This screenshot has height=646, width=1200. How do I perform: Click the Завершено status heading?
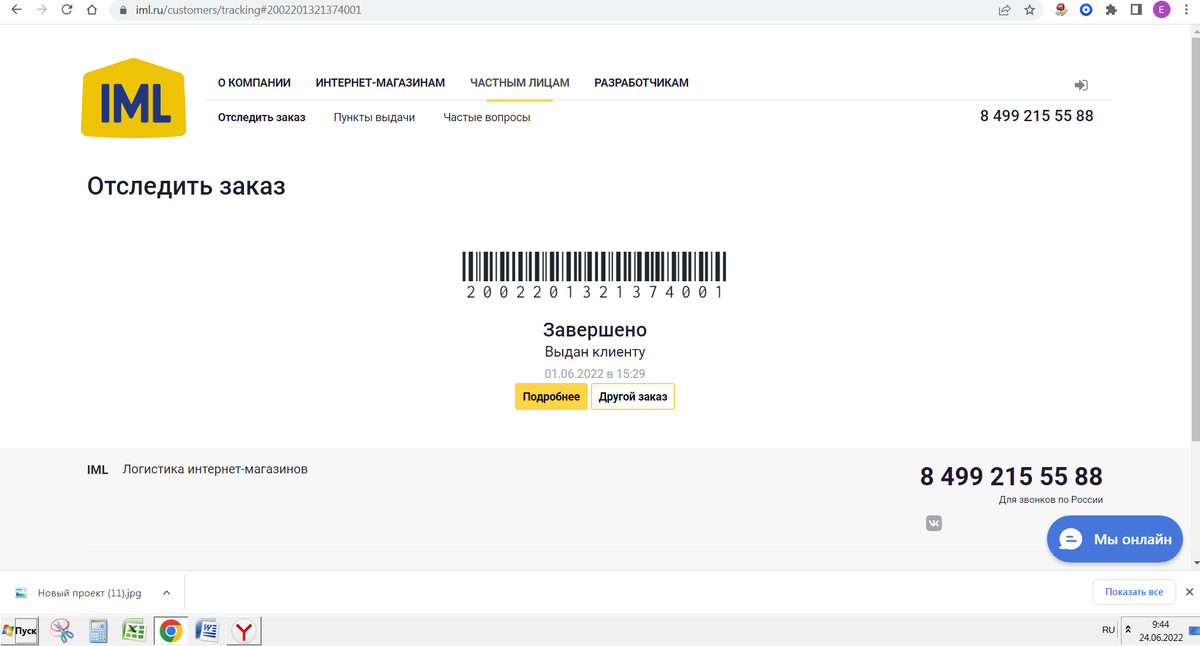click(595, 329)
